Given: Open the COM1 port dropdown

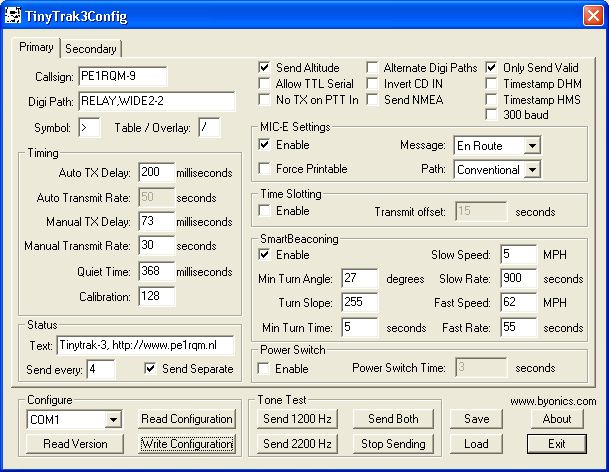Looking at the screenshot, I should 113,420.
